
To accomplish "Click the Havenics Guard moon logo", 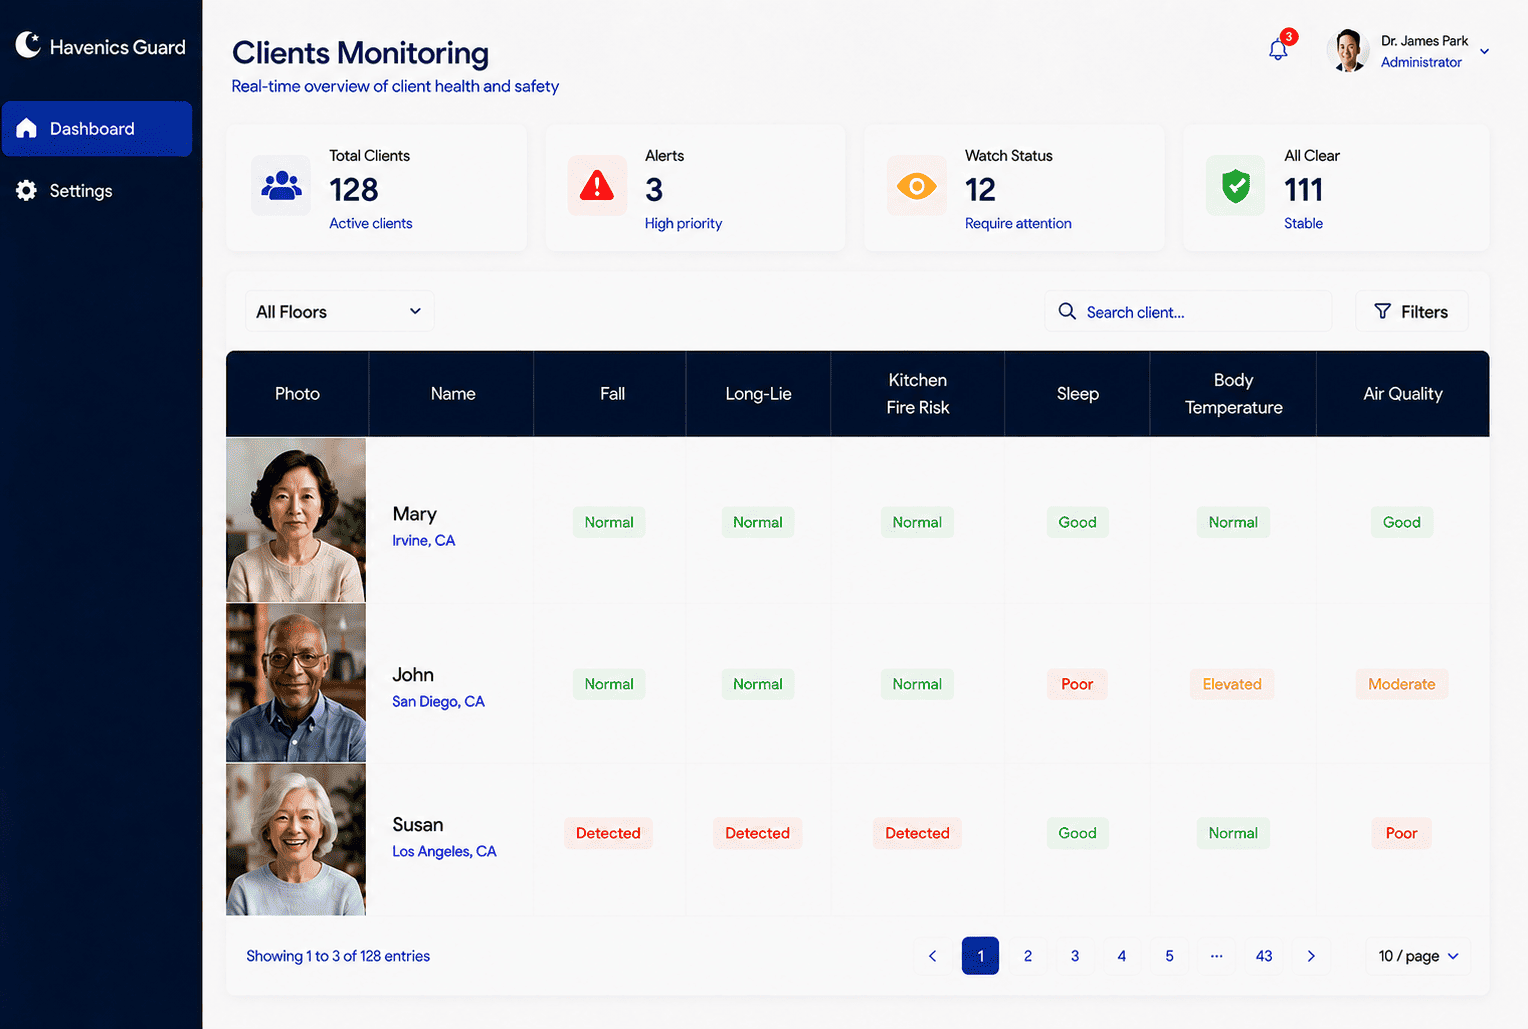I will tap(28, 44).
